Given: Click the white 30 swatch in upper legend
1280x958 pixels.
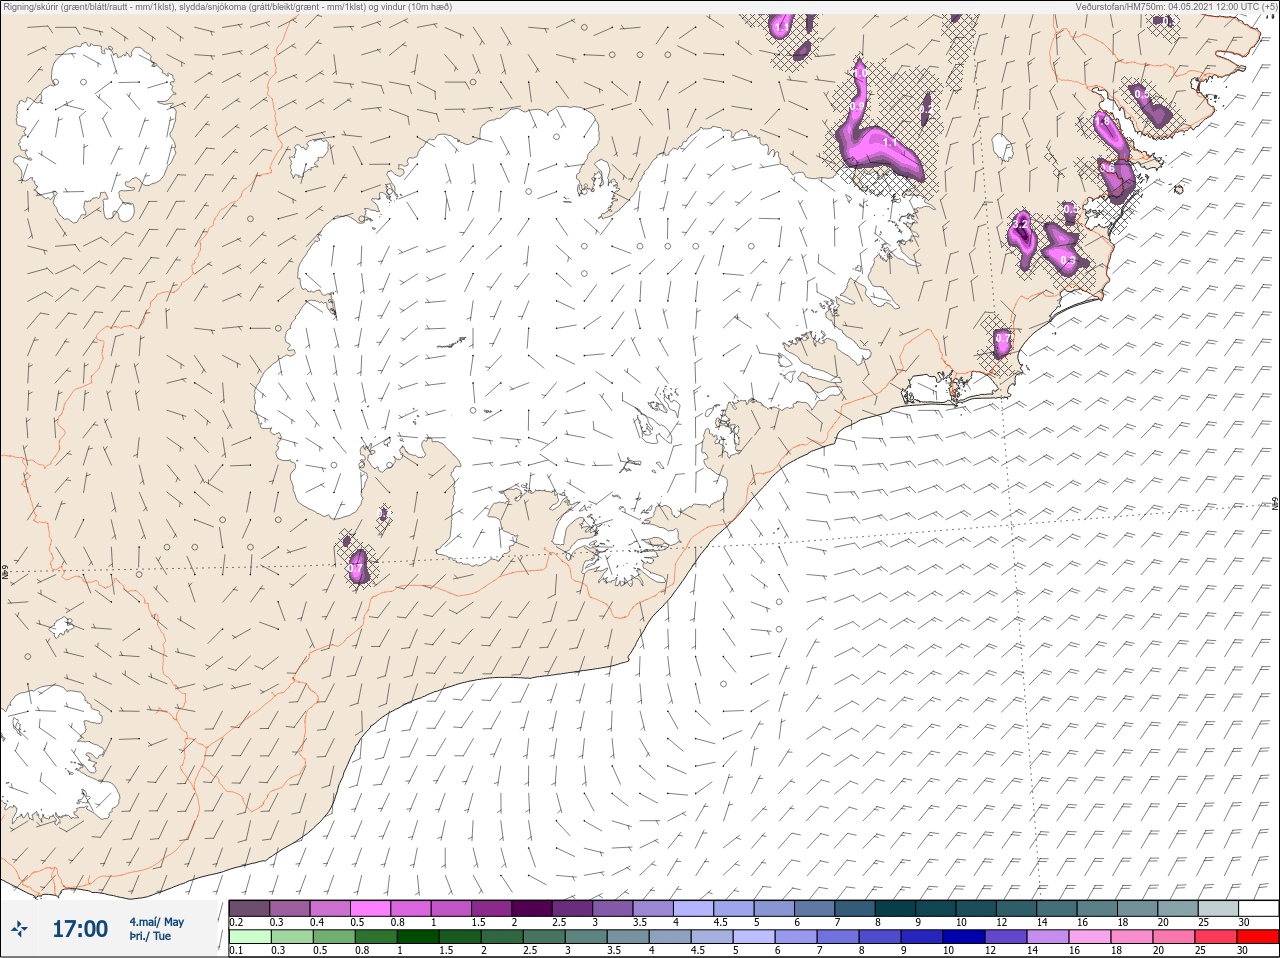Looking at the screenshot, I should pyautogui.click(x=1258, y=908).
